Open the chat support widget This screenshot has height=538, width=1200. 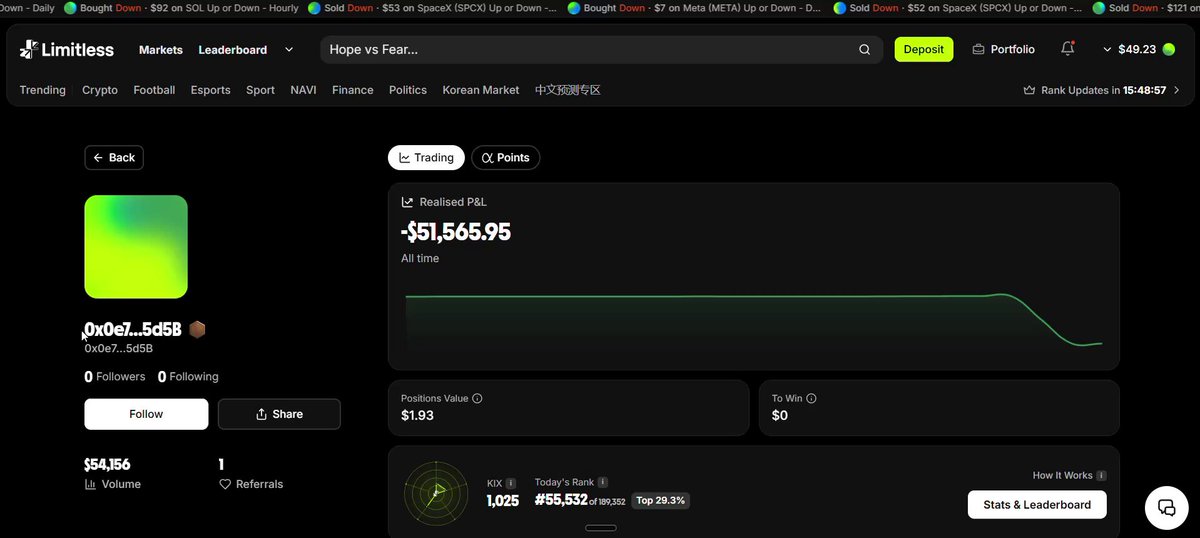[x=1166, y=507]
